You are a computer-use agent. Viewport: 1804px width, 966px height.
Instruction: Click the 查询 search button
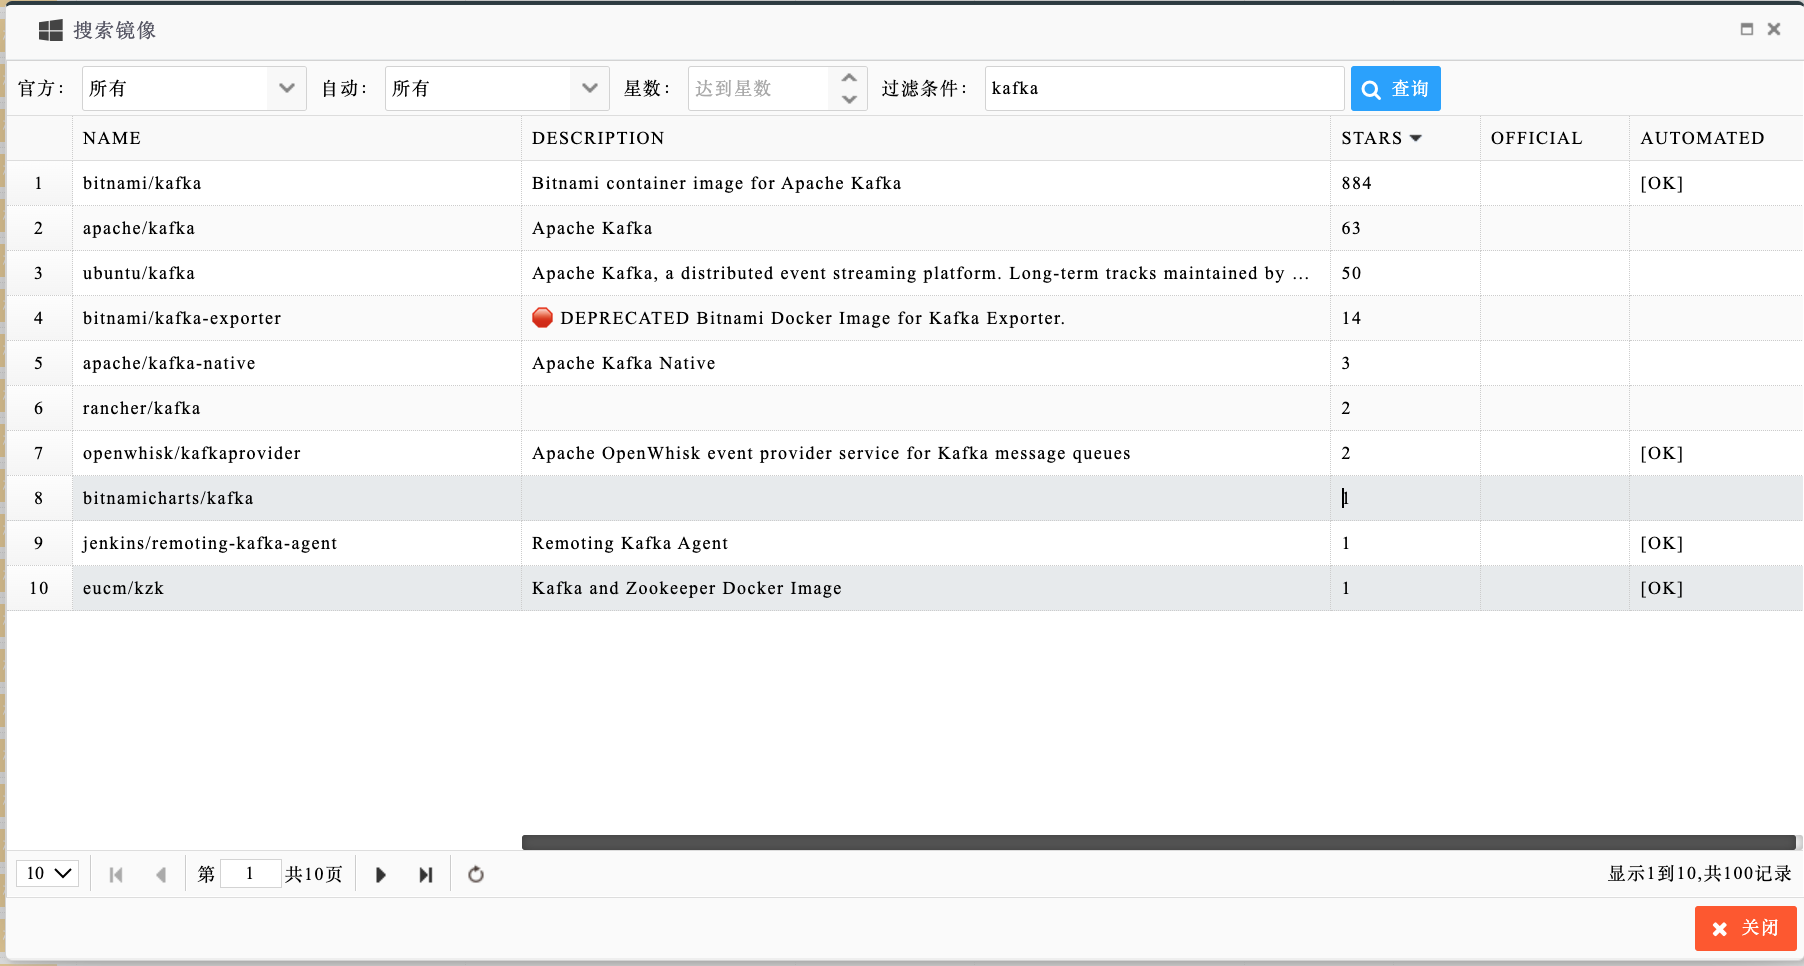[x=1395, y=89]
